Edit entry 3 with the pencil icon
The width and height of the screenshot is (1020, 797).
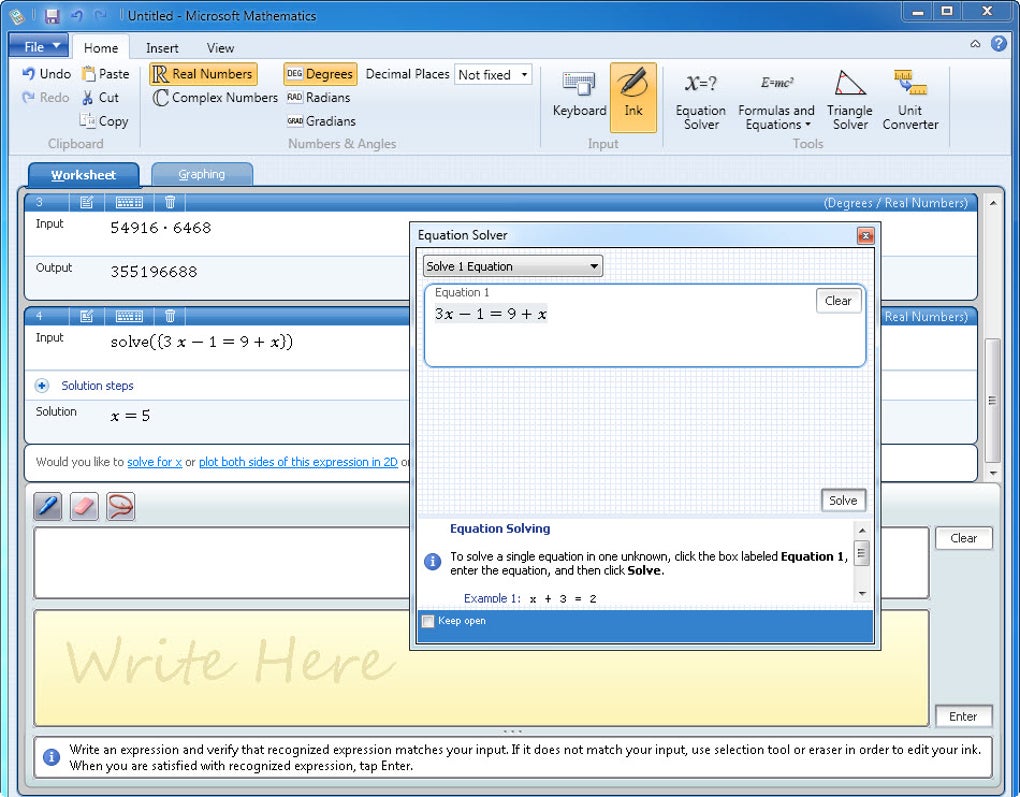[86, 202]
